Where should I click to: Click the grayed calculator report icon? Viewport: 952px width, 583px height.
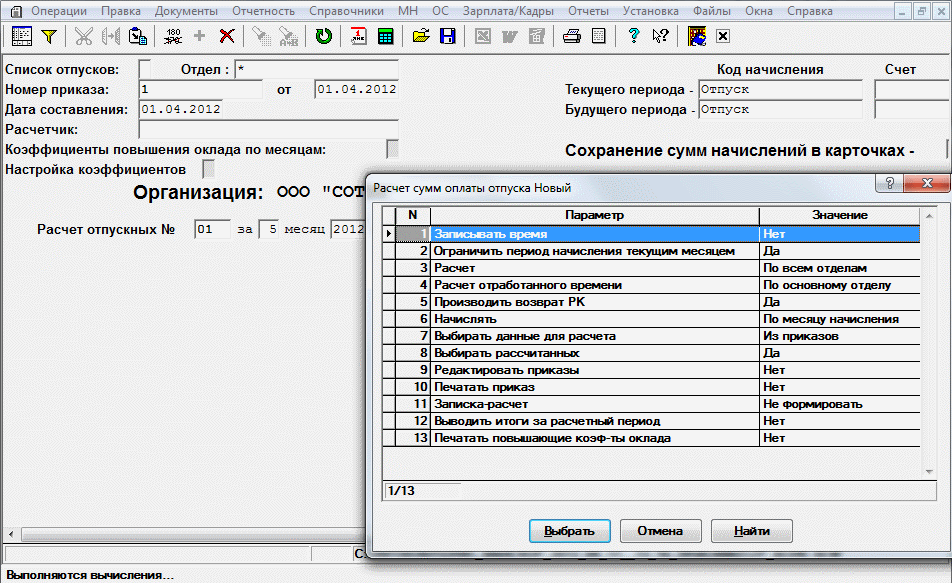(x=537, y=36)
